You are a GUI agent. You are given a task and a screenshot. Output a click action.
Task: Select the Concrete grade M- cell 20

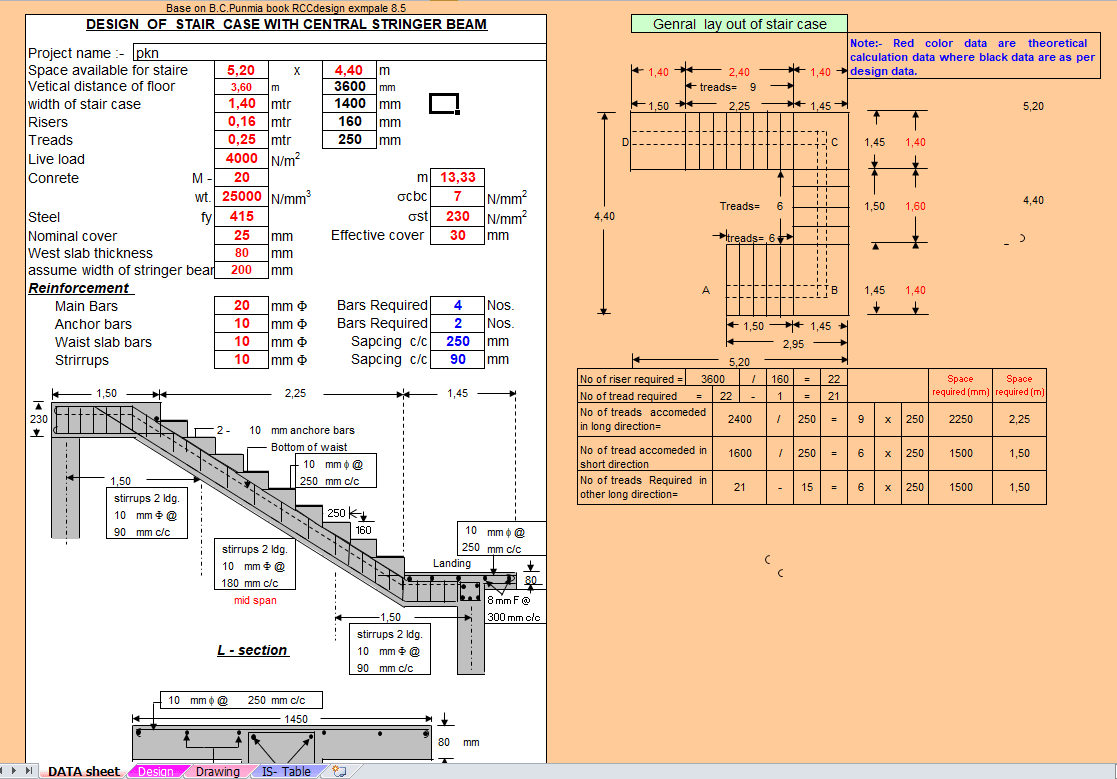point(241,177)
